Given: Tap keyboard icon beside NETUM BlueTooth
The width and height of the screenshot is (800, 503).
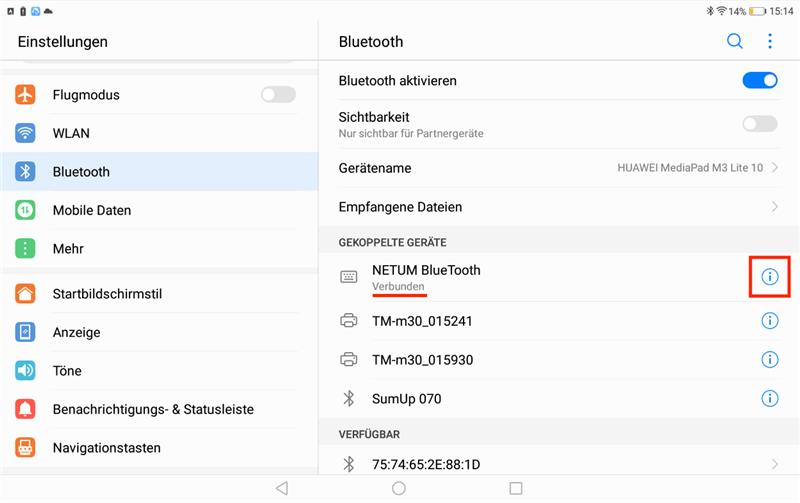Looking at the screenshot, I should [x=348, y=277].
